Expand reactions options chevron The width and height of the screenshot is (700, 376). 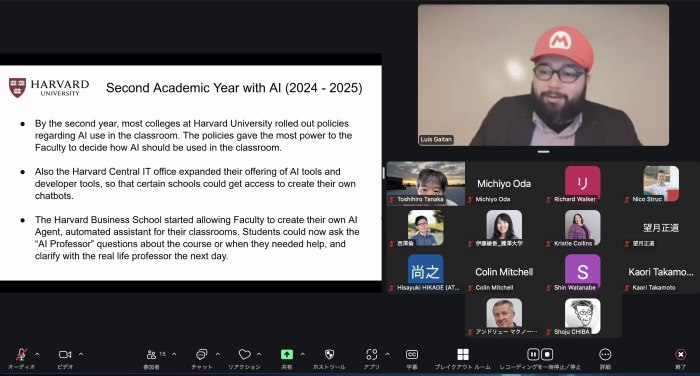tap(259, 354)
